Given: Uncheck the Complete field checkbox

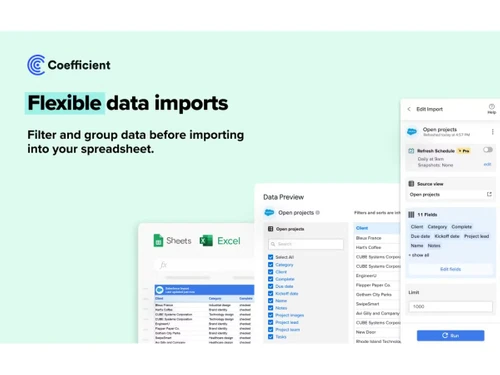Looking at the screenshot, I should [270, 279].
